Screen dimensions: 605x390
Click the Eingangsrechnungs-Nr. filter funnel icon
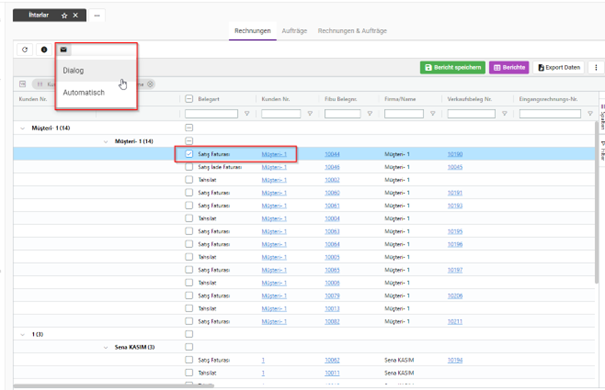tap(590, 113)
